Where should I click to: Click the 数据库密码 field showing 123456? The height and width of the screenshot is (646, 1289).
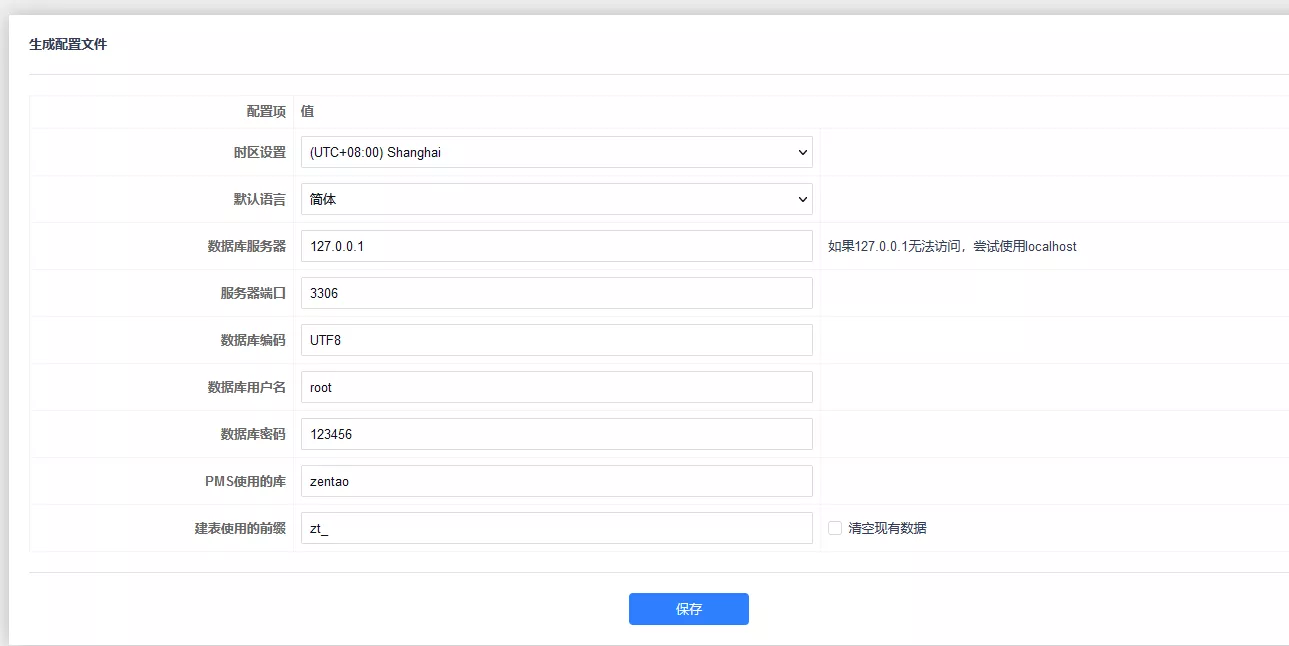click(x=556, y=434)
